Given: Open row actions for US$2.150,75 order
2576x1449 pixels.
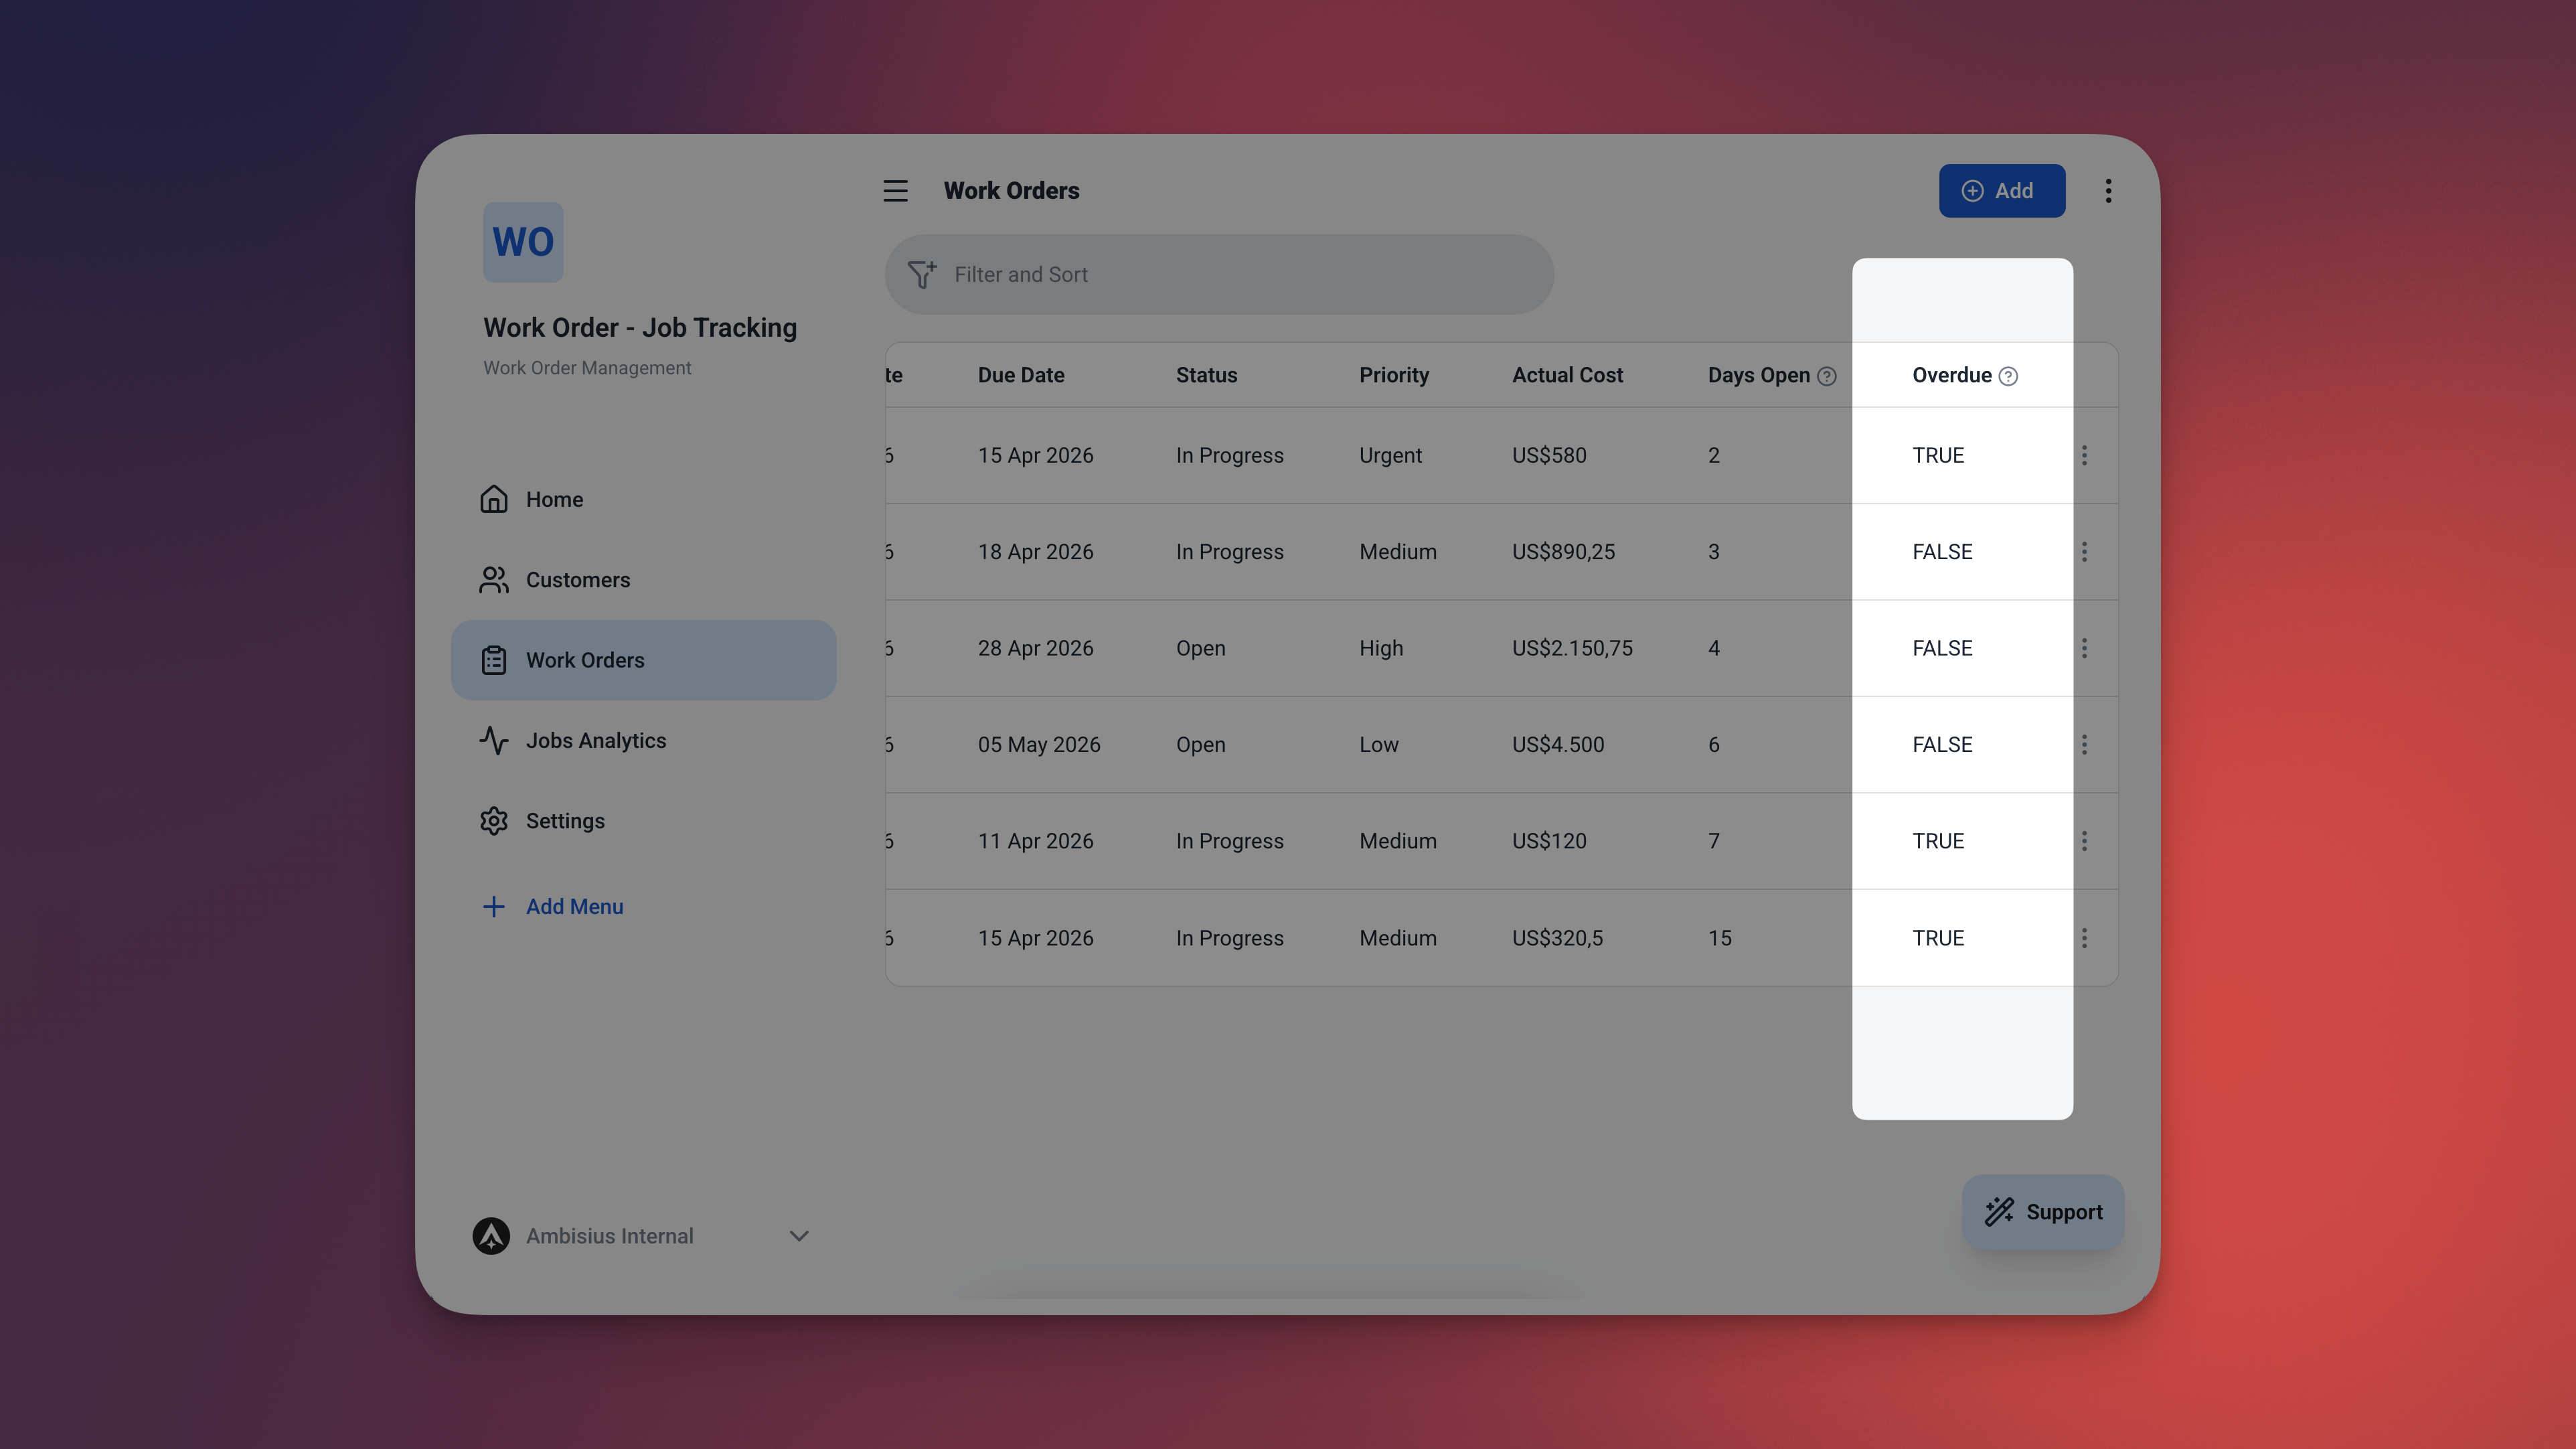Looking at the screenshot, I should (2084, 648).
